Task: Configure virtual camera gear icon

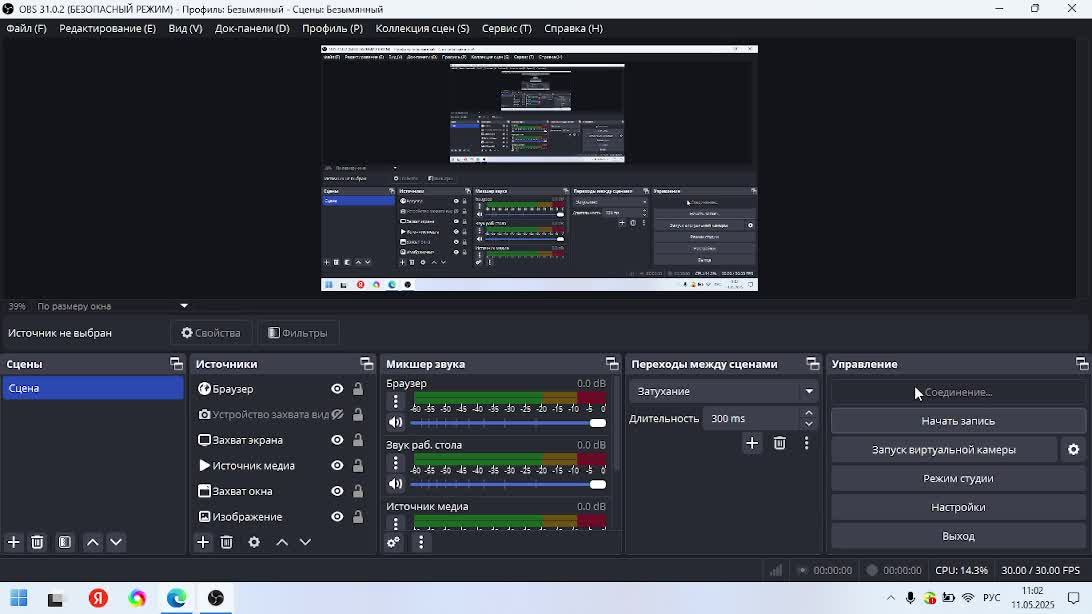Action: [x=1073, y=450]
